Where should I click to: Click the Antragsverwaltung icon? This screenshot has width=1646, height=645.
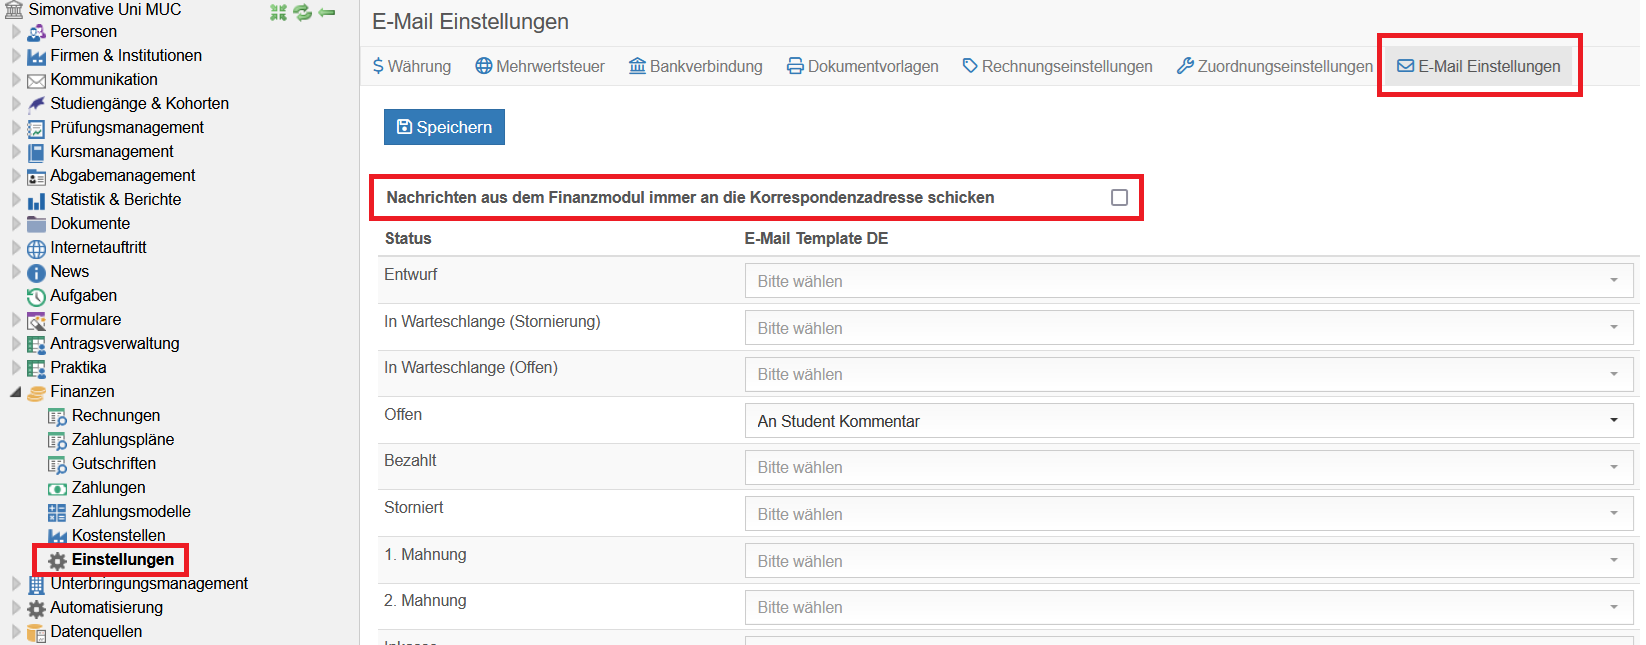point(37,344)
